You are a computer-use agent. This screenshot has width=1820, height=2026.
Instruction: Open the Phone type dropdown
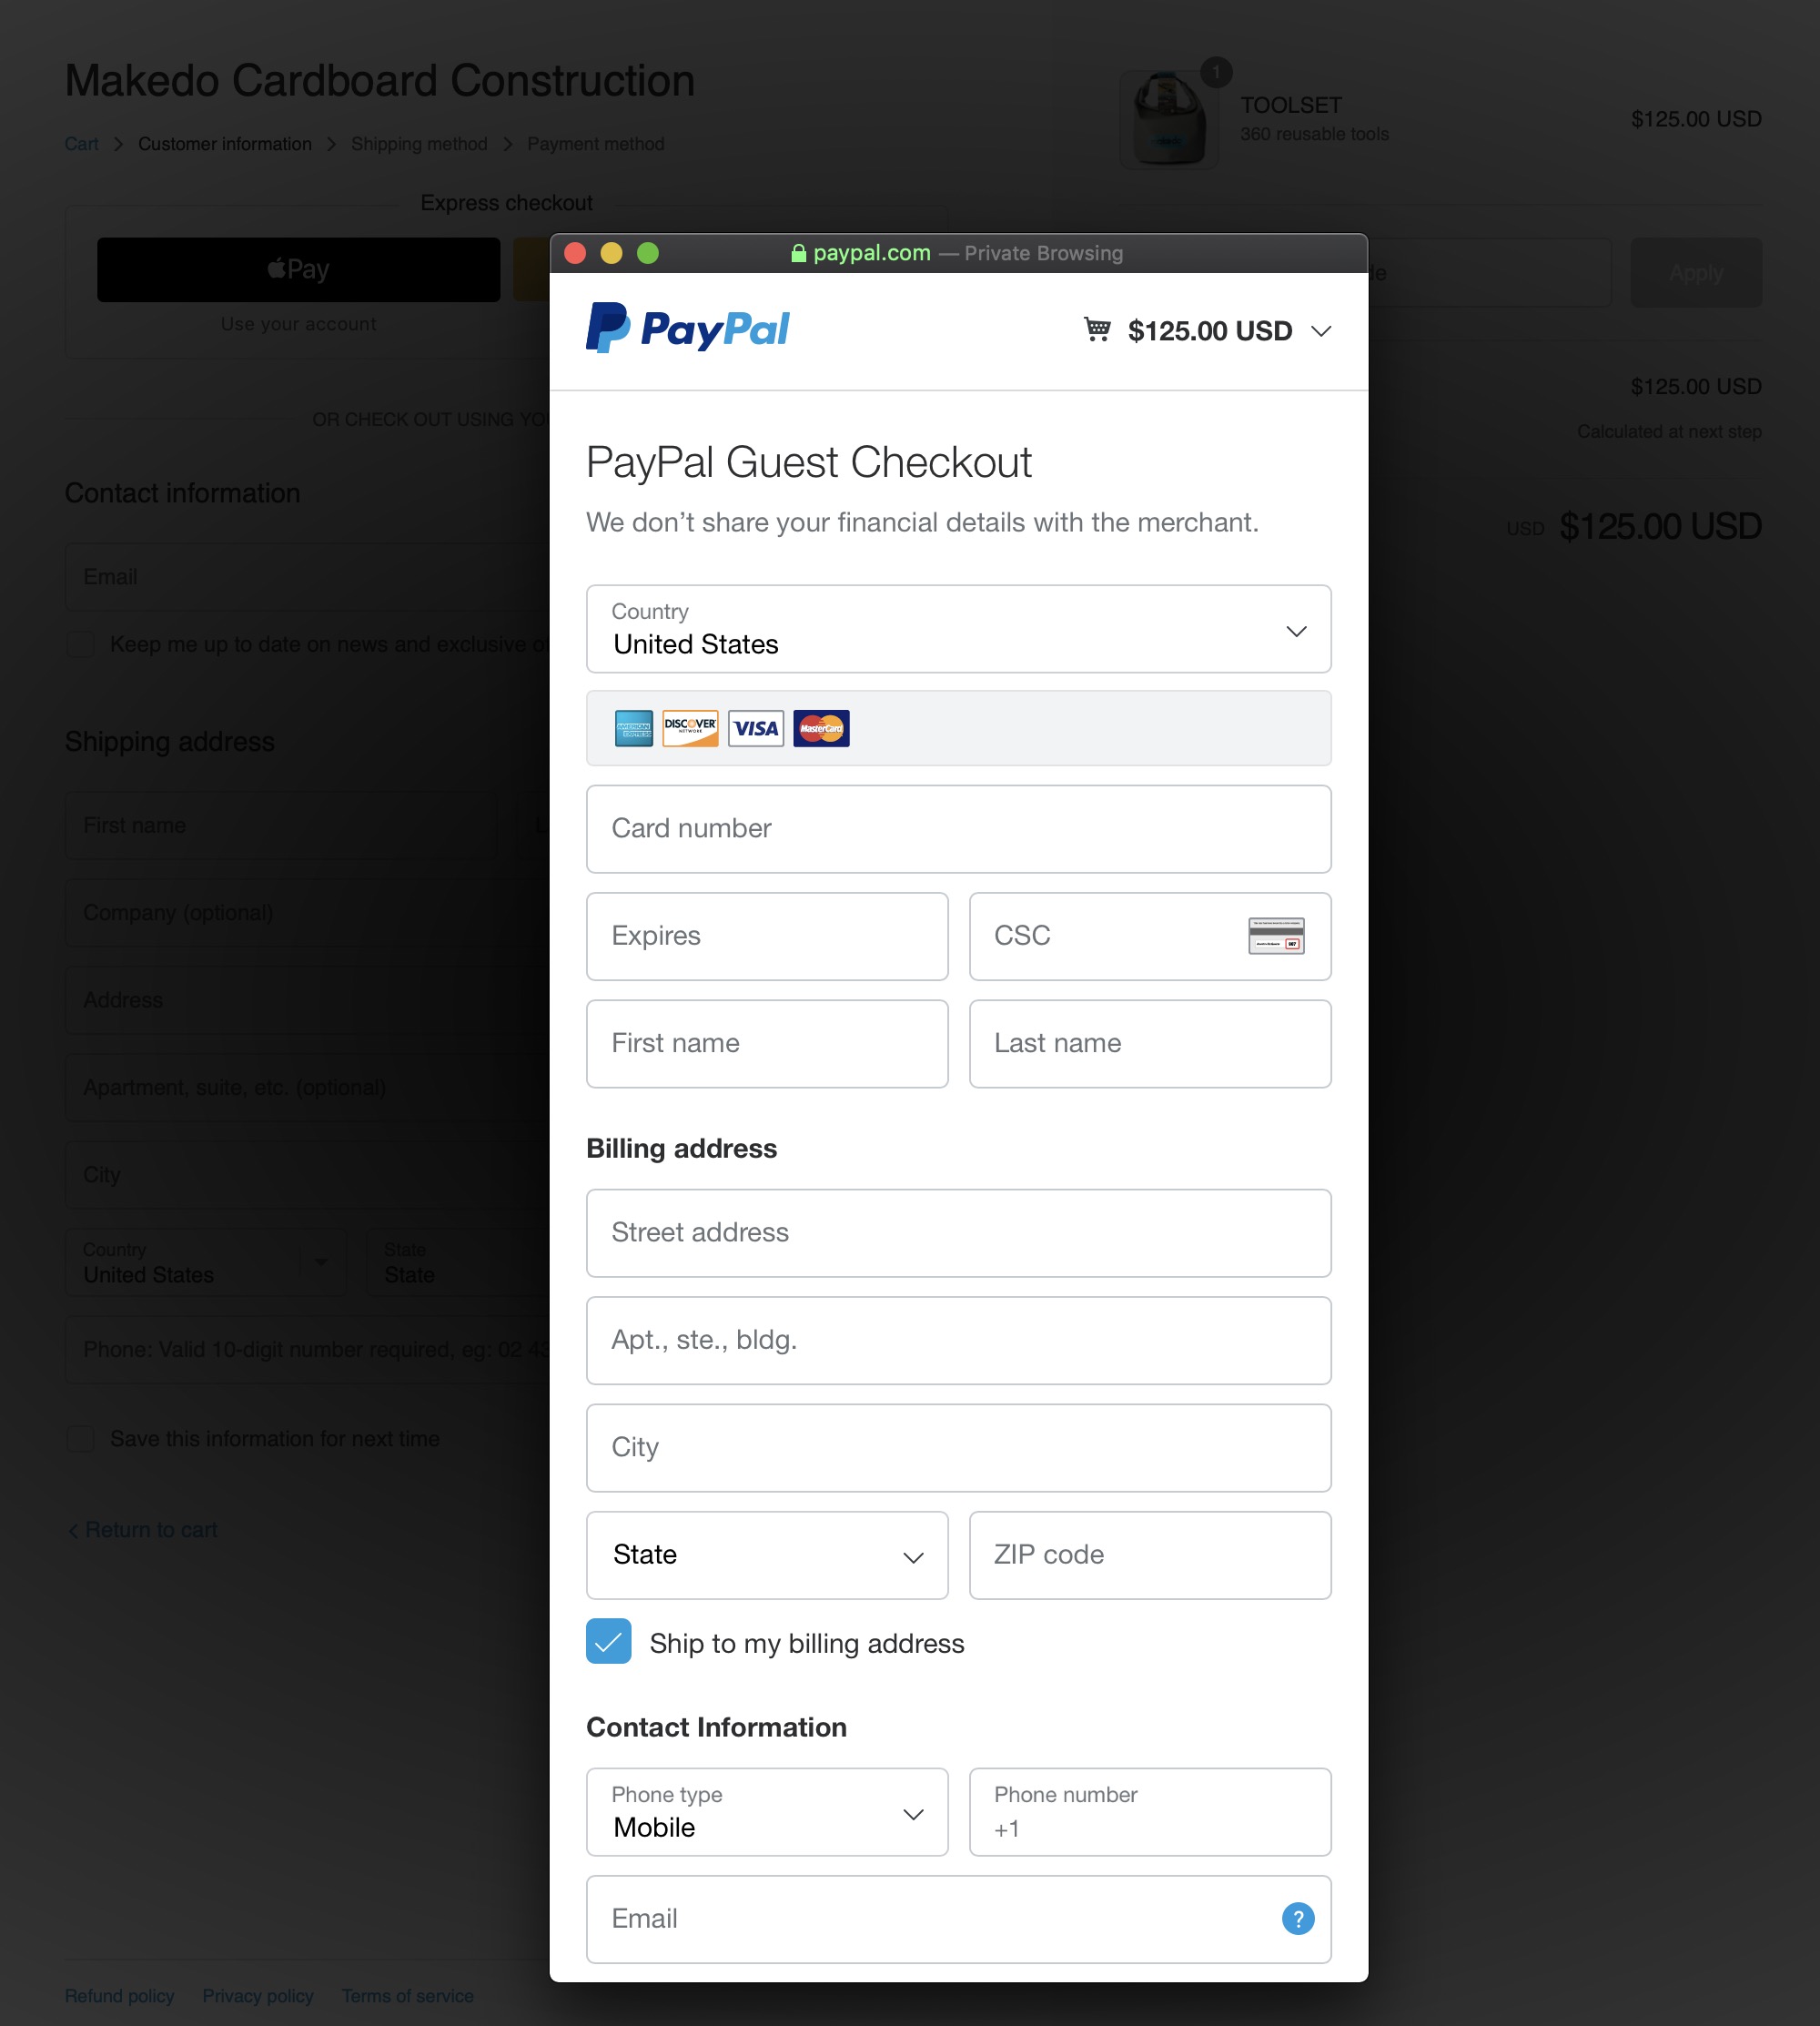pos(767,1812)
